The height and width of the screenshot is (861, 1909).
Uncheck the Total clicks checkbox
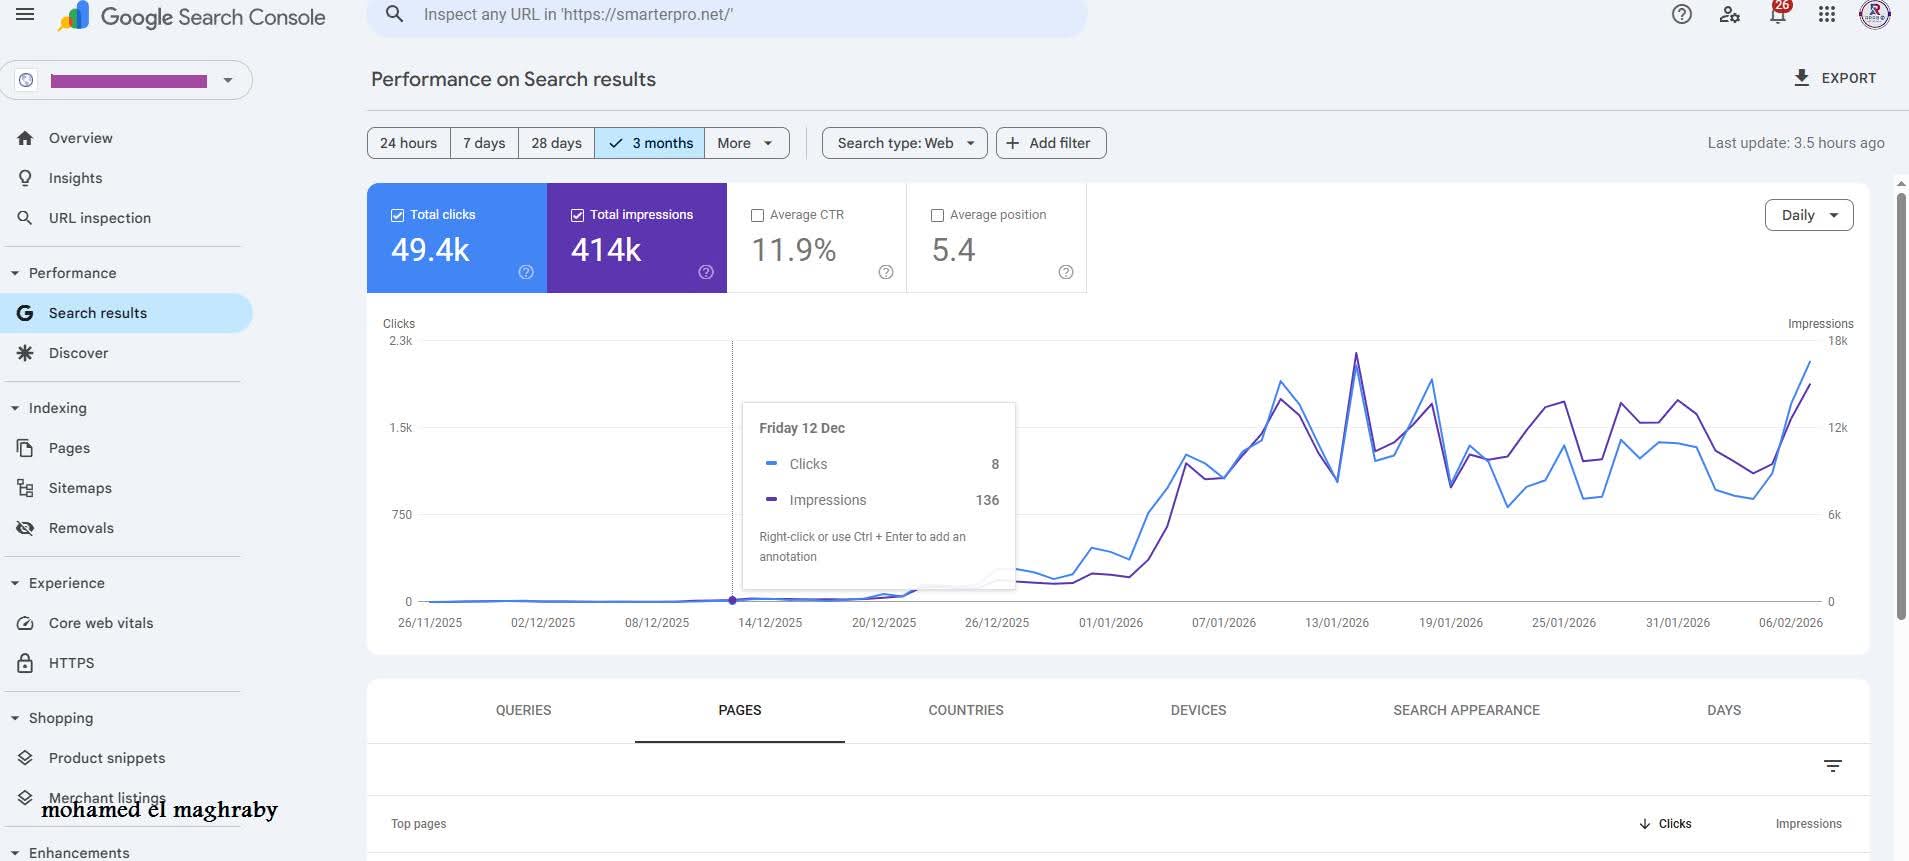397,215
